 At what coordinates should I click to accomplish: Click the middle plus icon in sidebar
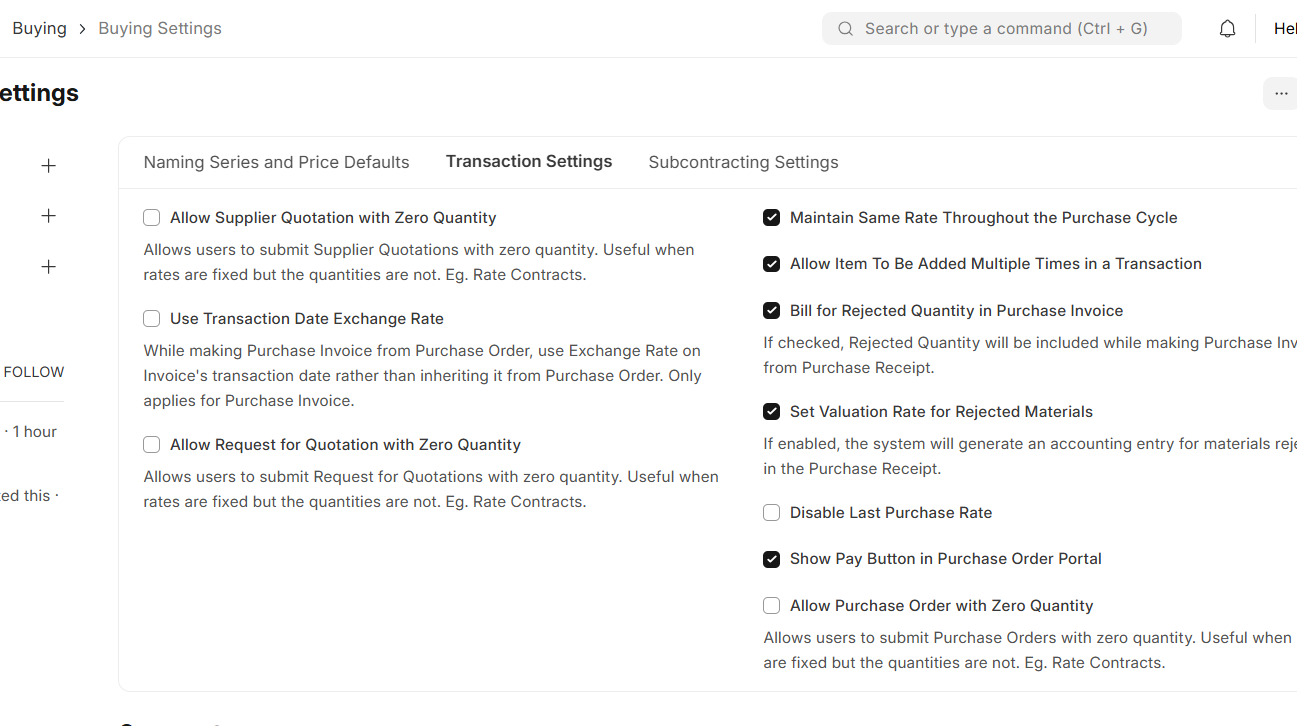(48, 216)
